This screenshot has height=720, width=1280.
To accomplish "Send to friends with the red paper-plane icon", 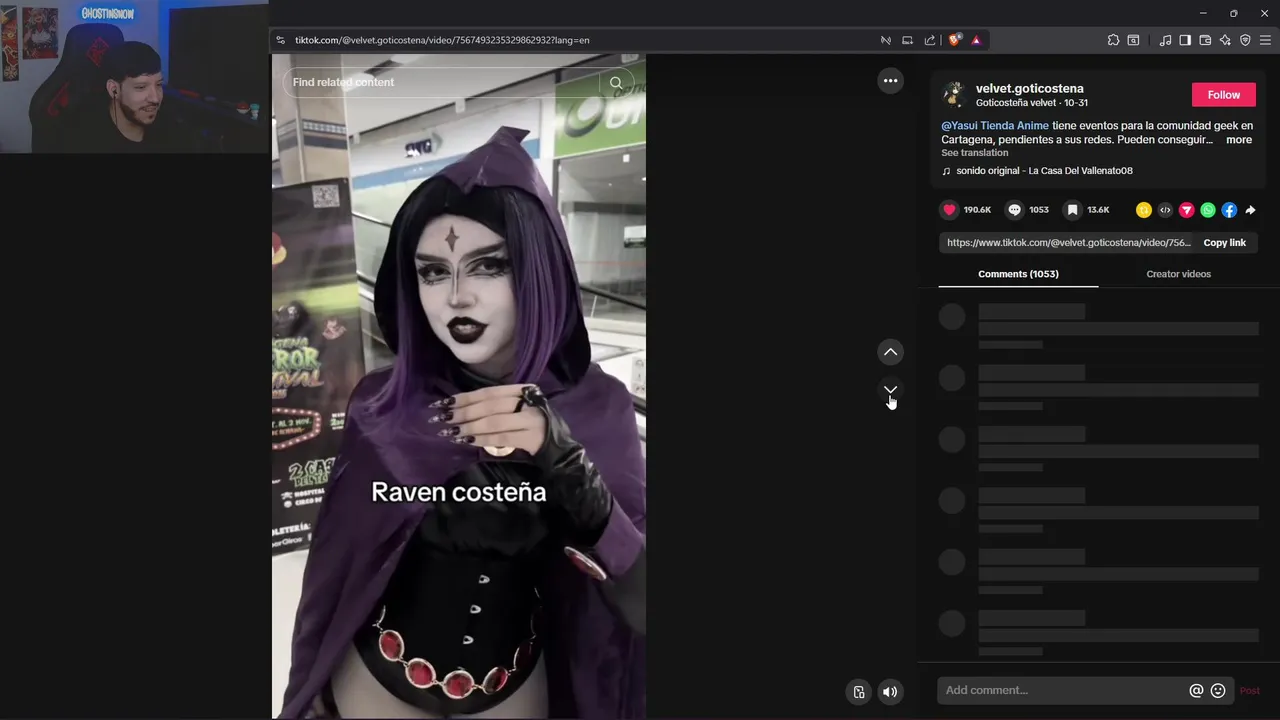I will (x=1187, y=210).
